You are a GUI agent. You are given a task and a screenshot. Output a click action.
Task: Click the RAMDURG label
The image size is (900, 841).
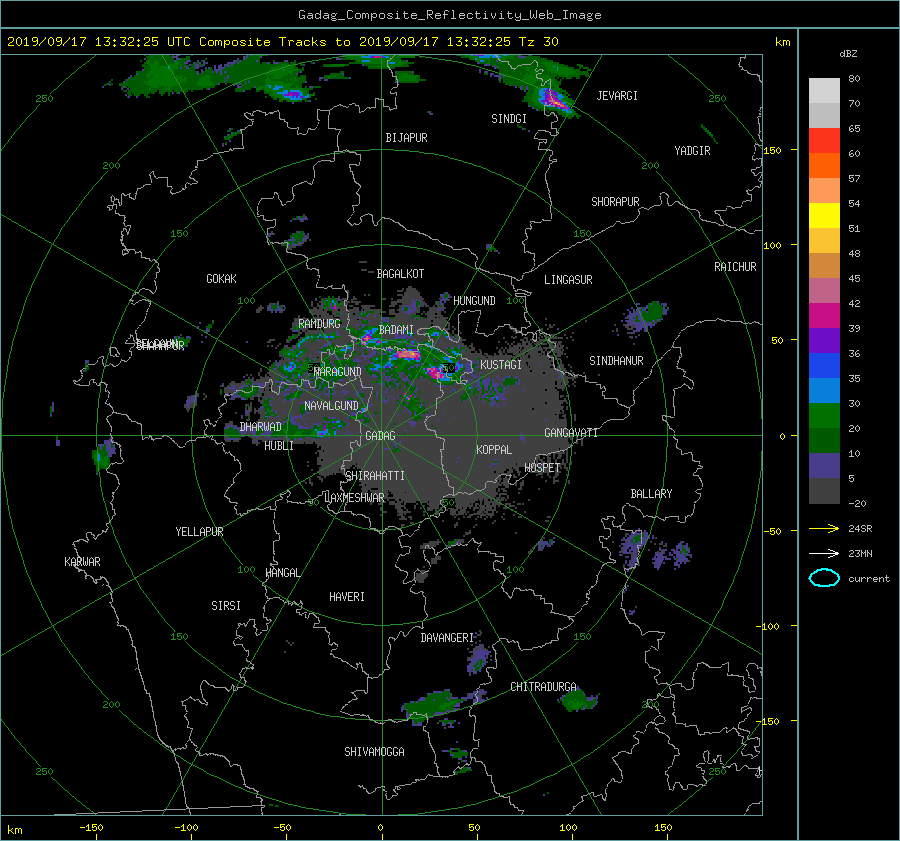[x=319, y=324]
